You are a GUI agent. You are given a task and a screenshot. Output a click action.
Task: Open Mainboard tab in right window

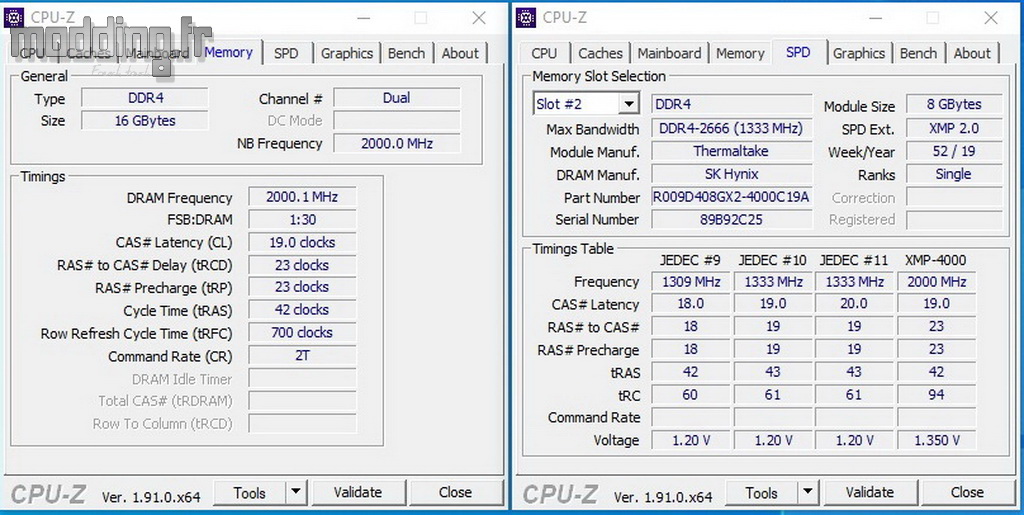click(x=669, y=54)
